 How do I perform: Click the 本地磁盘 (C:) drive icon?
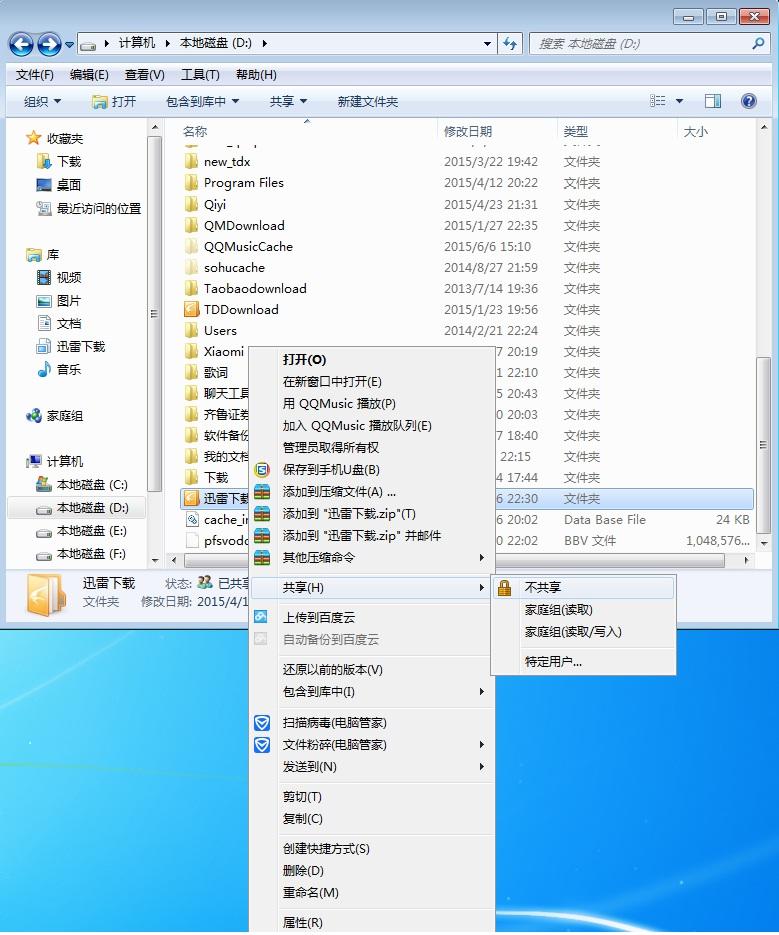(x=44, y=484)
